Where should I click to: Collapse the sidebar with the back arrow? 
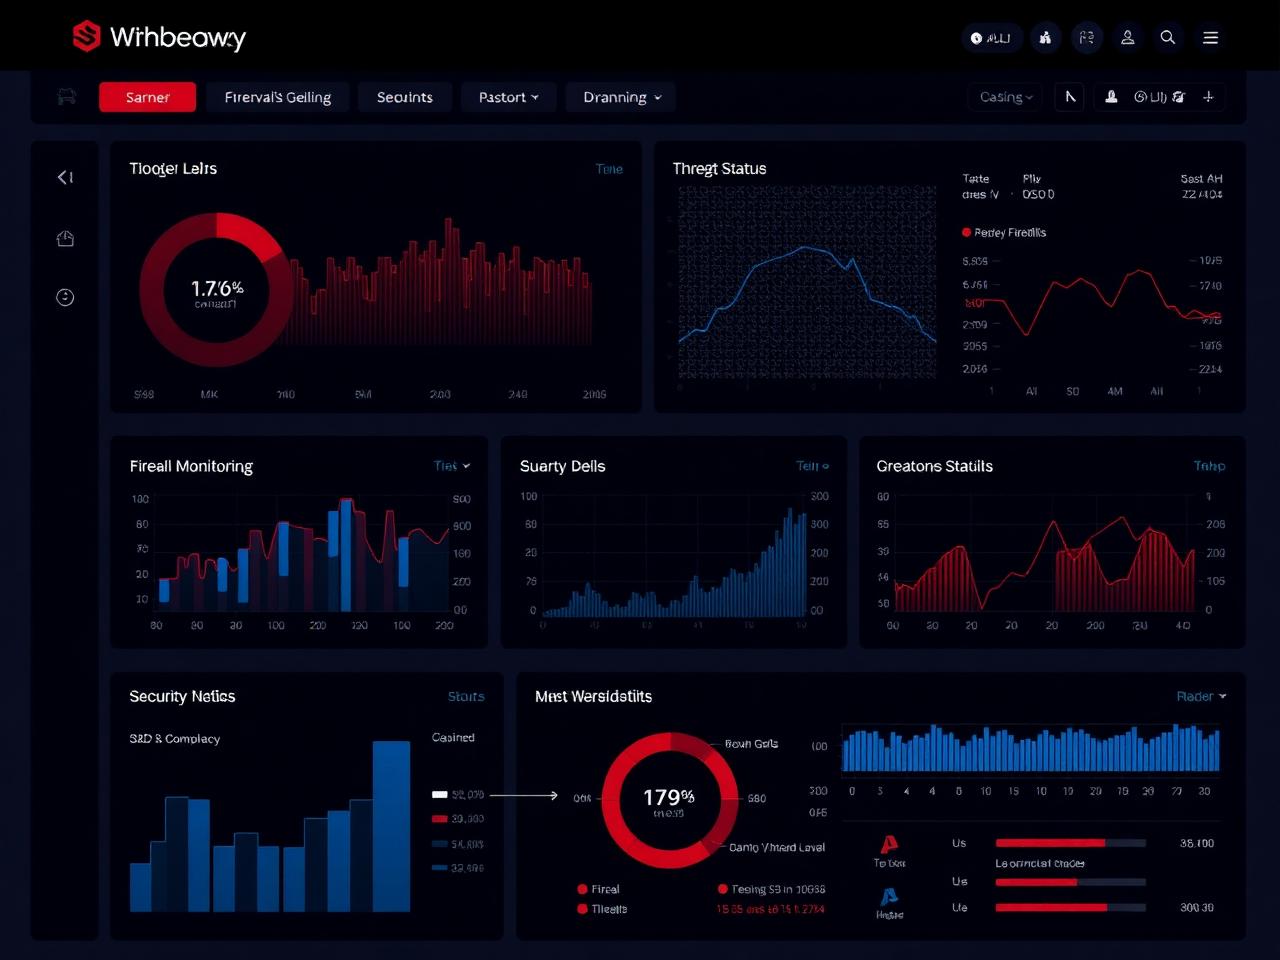[65, 177]
